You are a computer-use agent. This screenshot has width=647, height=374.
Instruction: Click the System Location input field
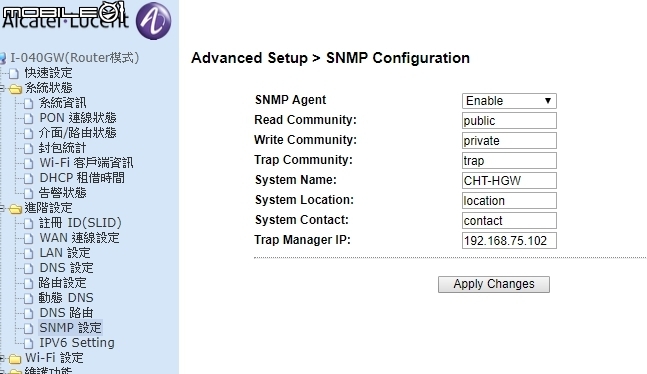(509, 201)
